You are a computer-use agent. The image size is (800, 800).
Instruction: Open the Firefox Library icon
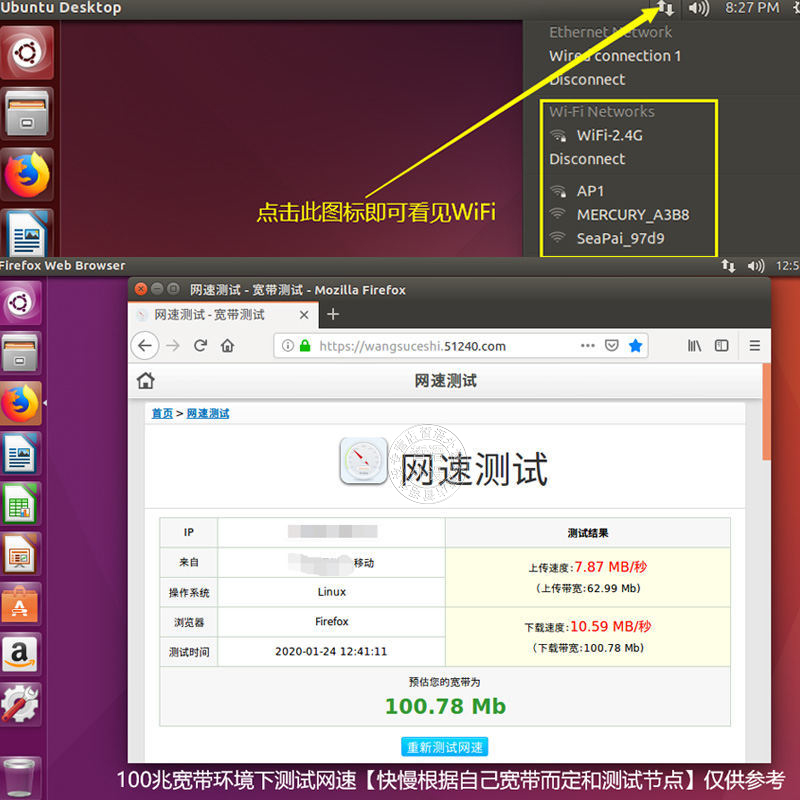[x=694, y=346]
